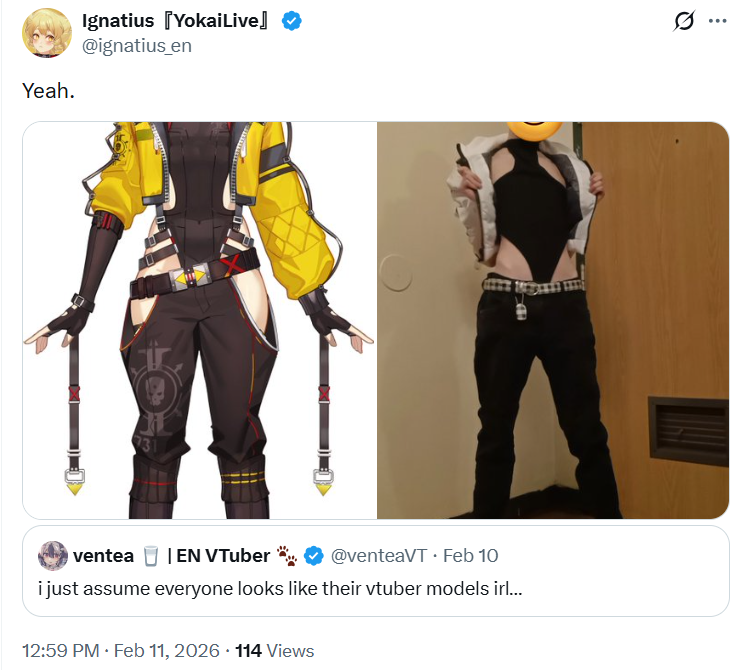The width and height of the screenshot is (750, 670).
Task: Click the paw prints emoji in ventea's name
Action: (287, 556)
